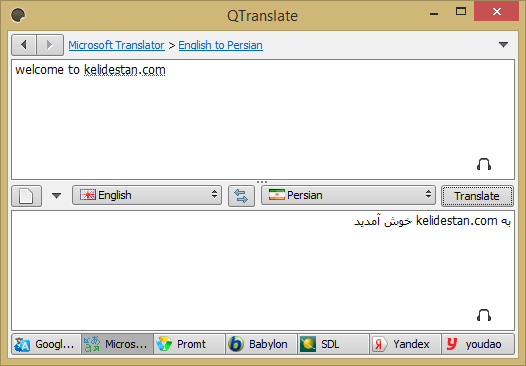Select the Microsoft translator tab
The height and width of the screenshot is (366, 526).
click(x=117, y=344)
